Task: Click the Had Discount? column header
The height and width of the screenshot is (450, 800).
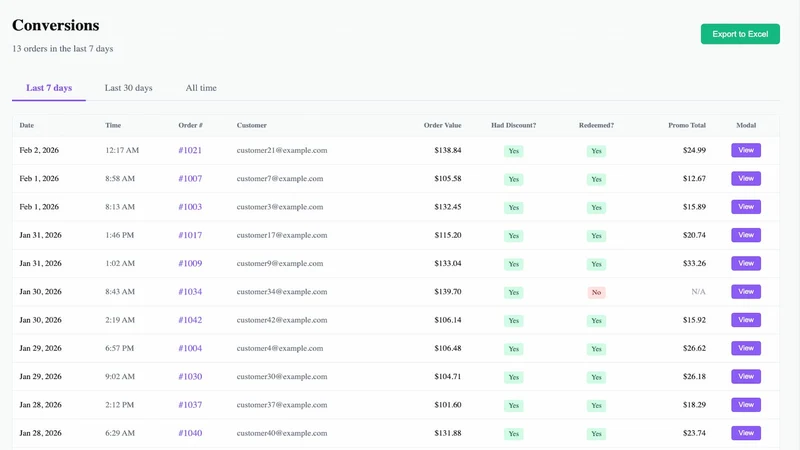Action: coord(513,125)
